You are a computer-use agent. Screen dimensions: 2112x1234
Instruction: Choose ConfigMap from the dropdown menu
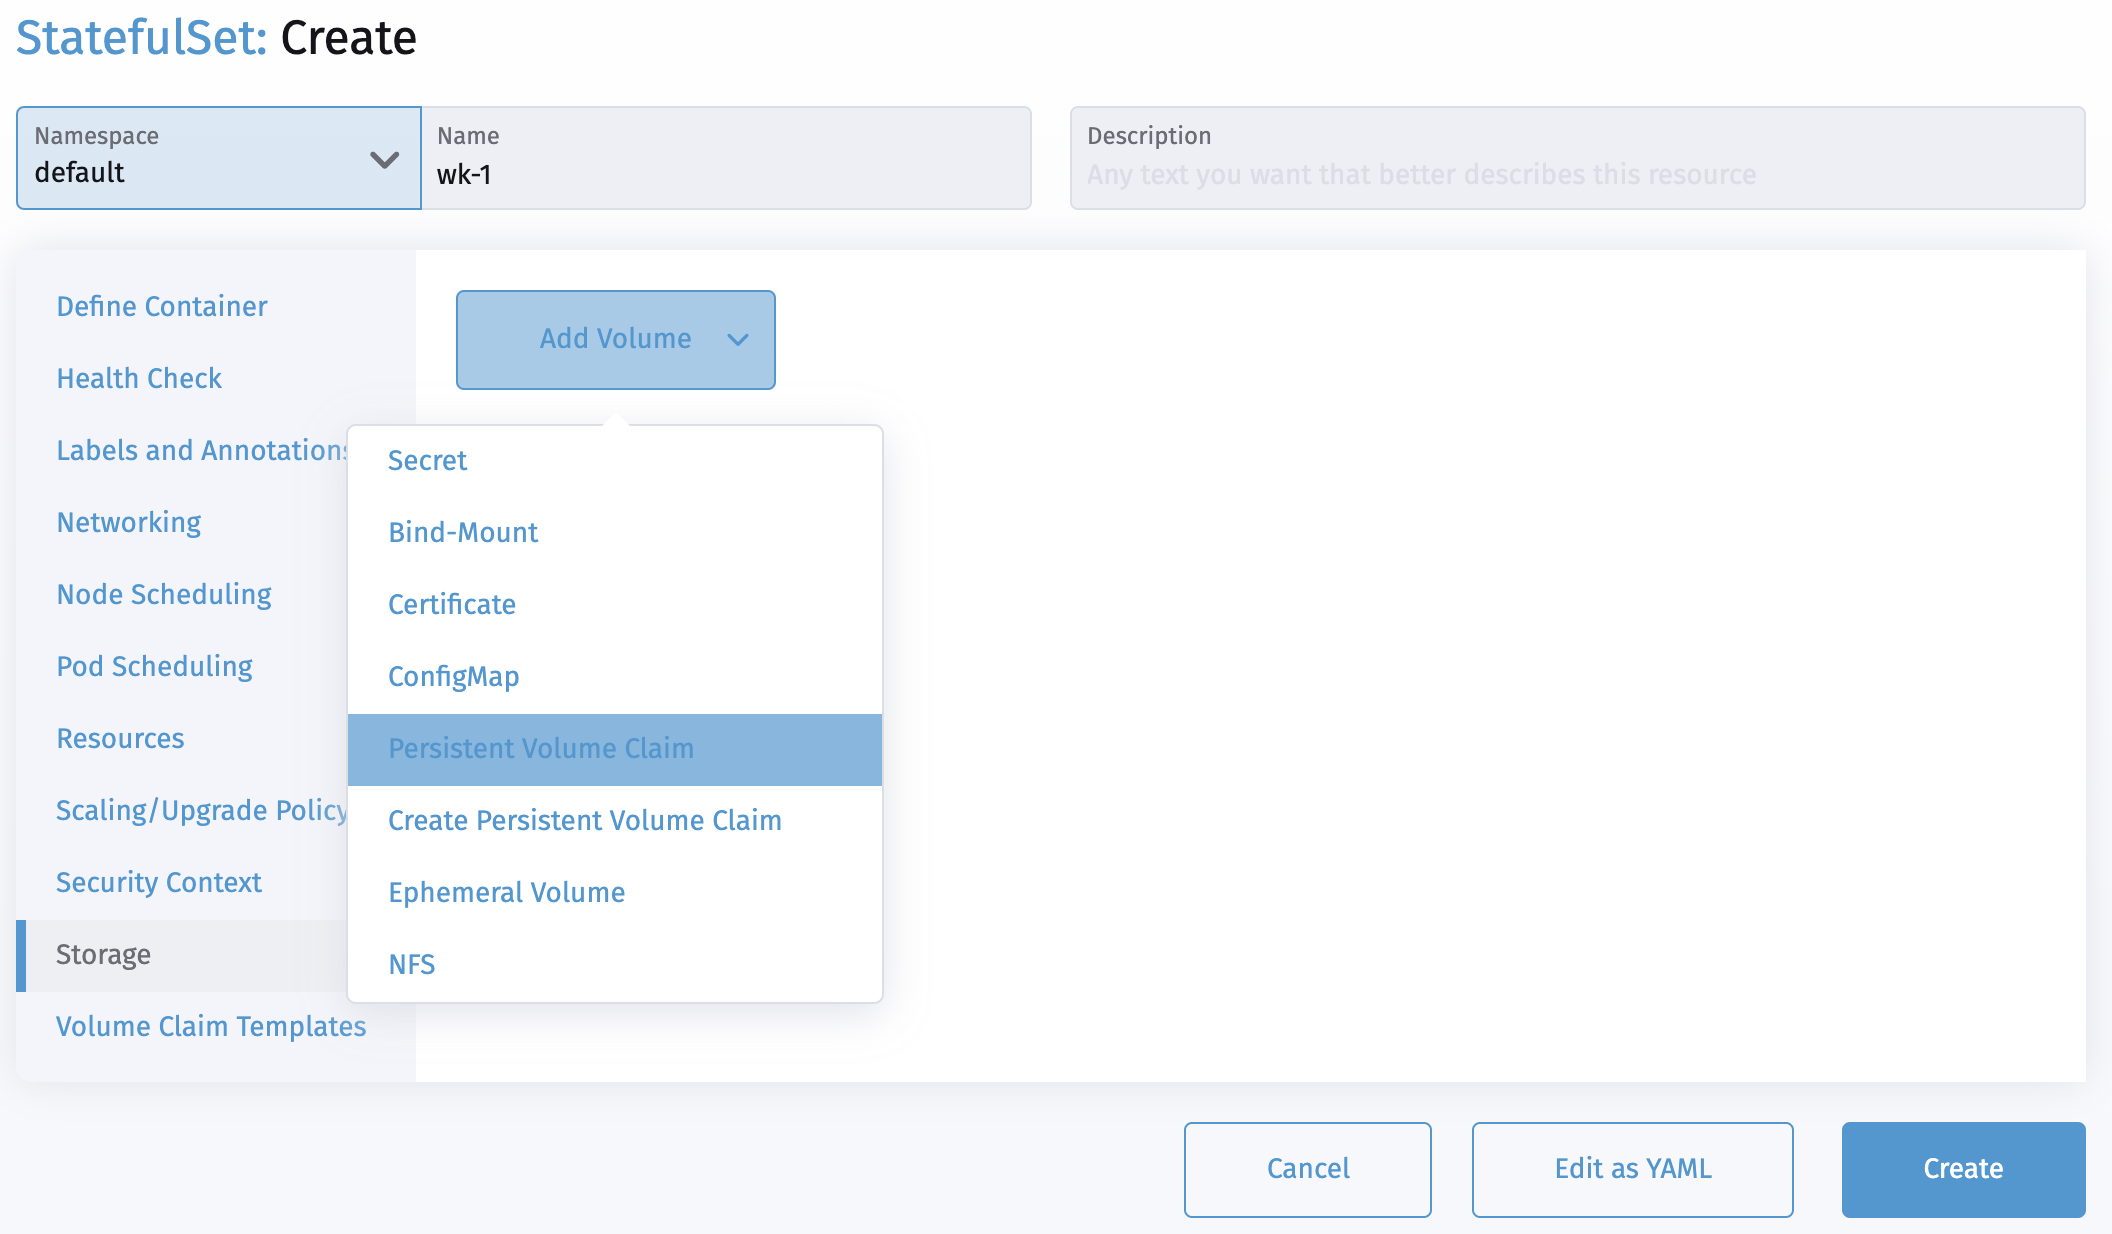pyautogui.click(x=453, y=676)
